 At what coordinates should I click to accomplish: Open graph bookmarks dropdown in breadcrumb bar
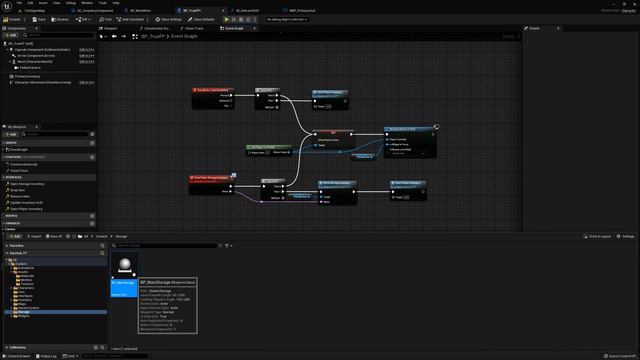(103, 36)
